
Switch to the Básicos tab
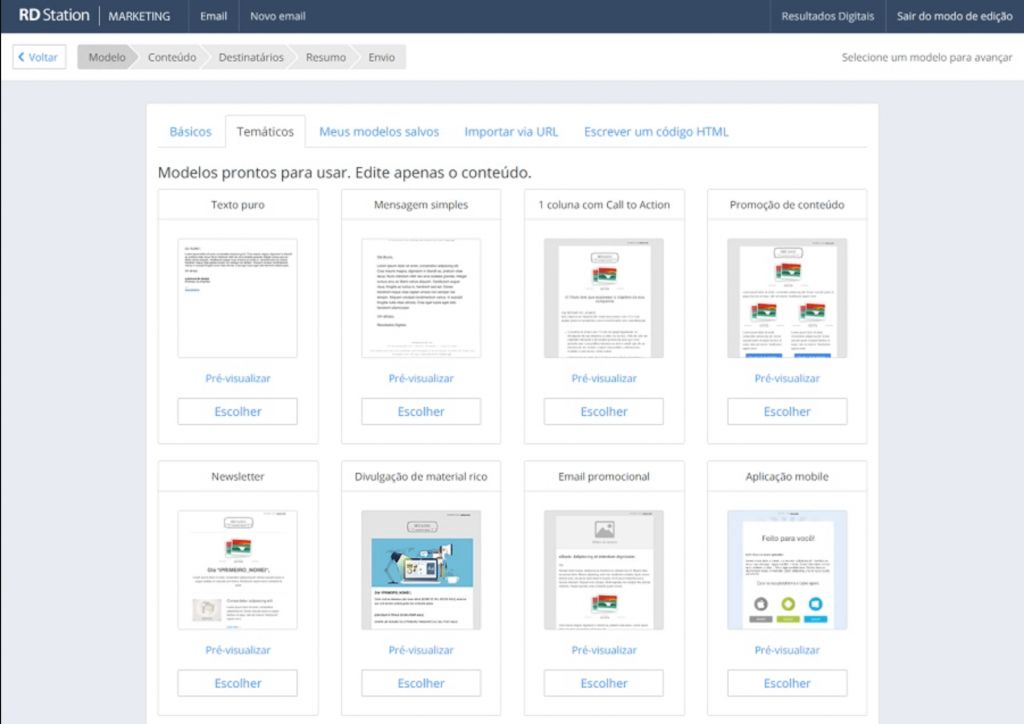coord(191,132)
